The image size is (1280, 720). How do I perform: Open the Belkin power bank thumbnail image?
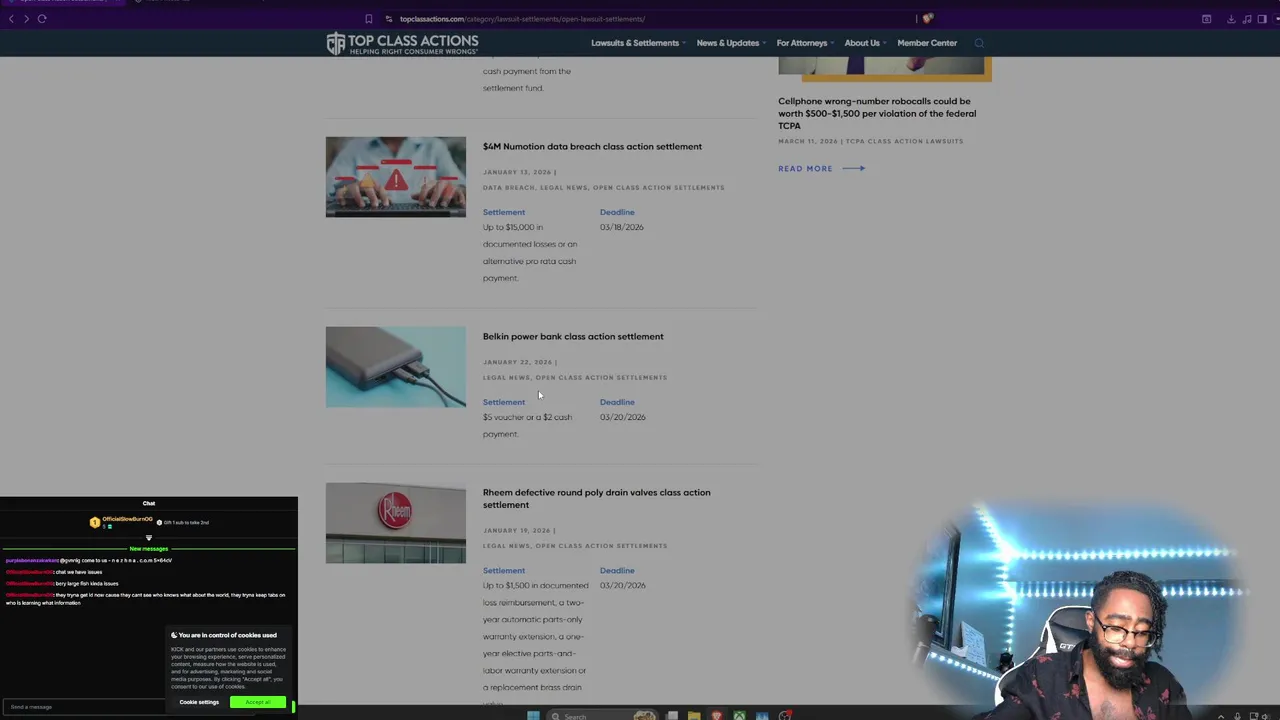[395, 367]
